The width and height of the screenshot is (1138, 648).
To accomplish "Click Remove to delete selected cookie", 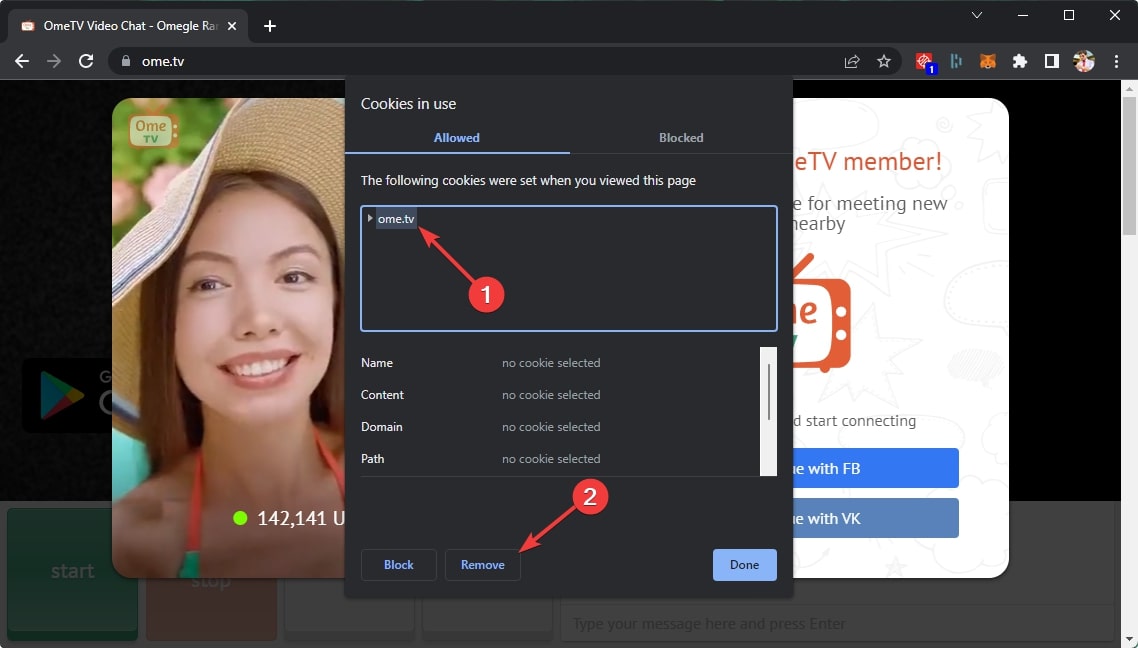I will coord(483,564).
